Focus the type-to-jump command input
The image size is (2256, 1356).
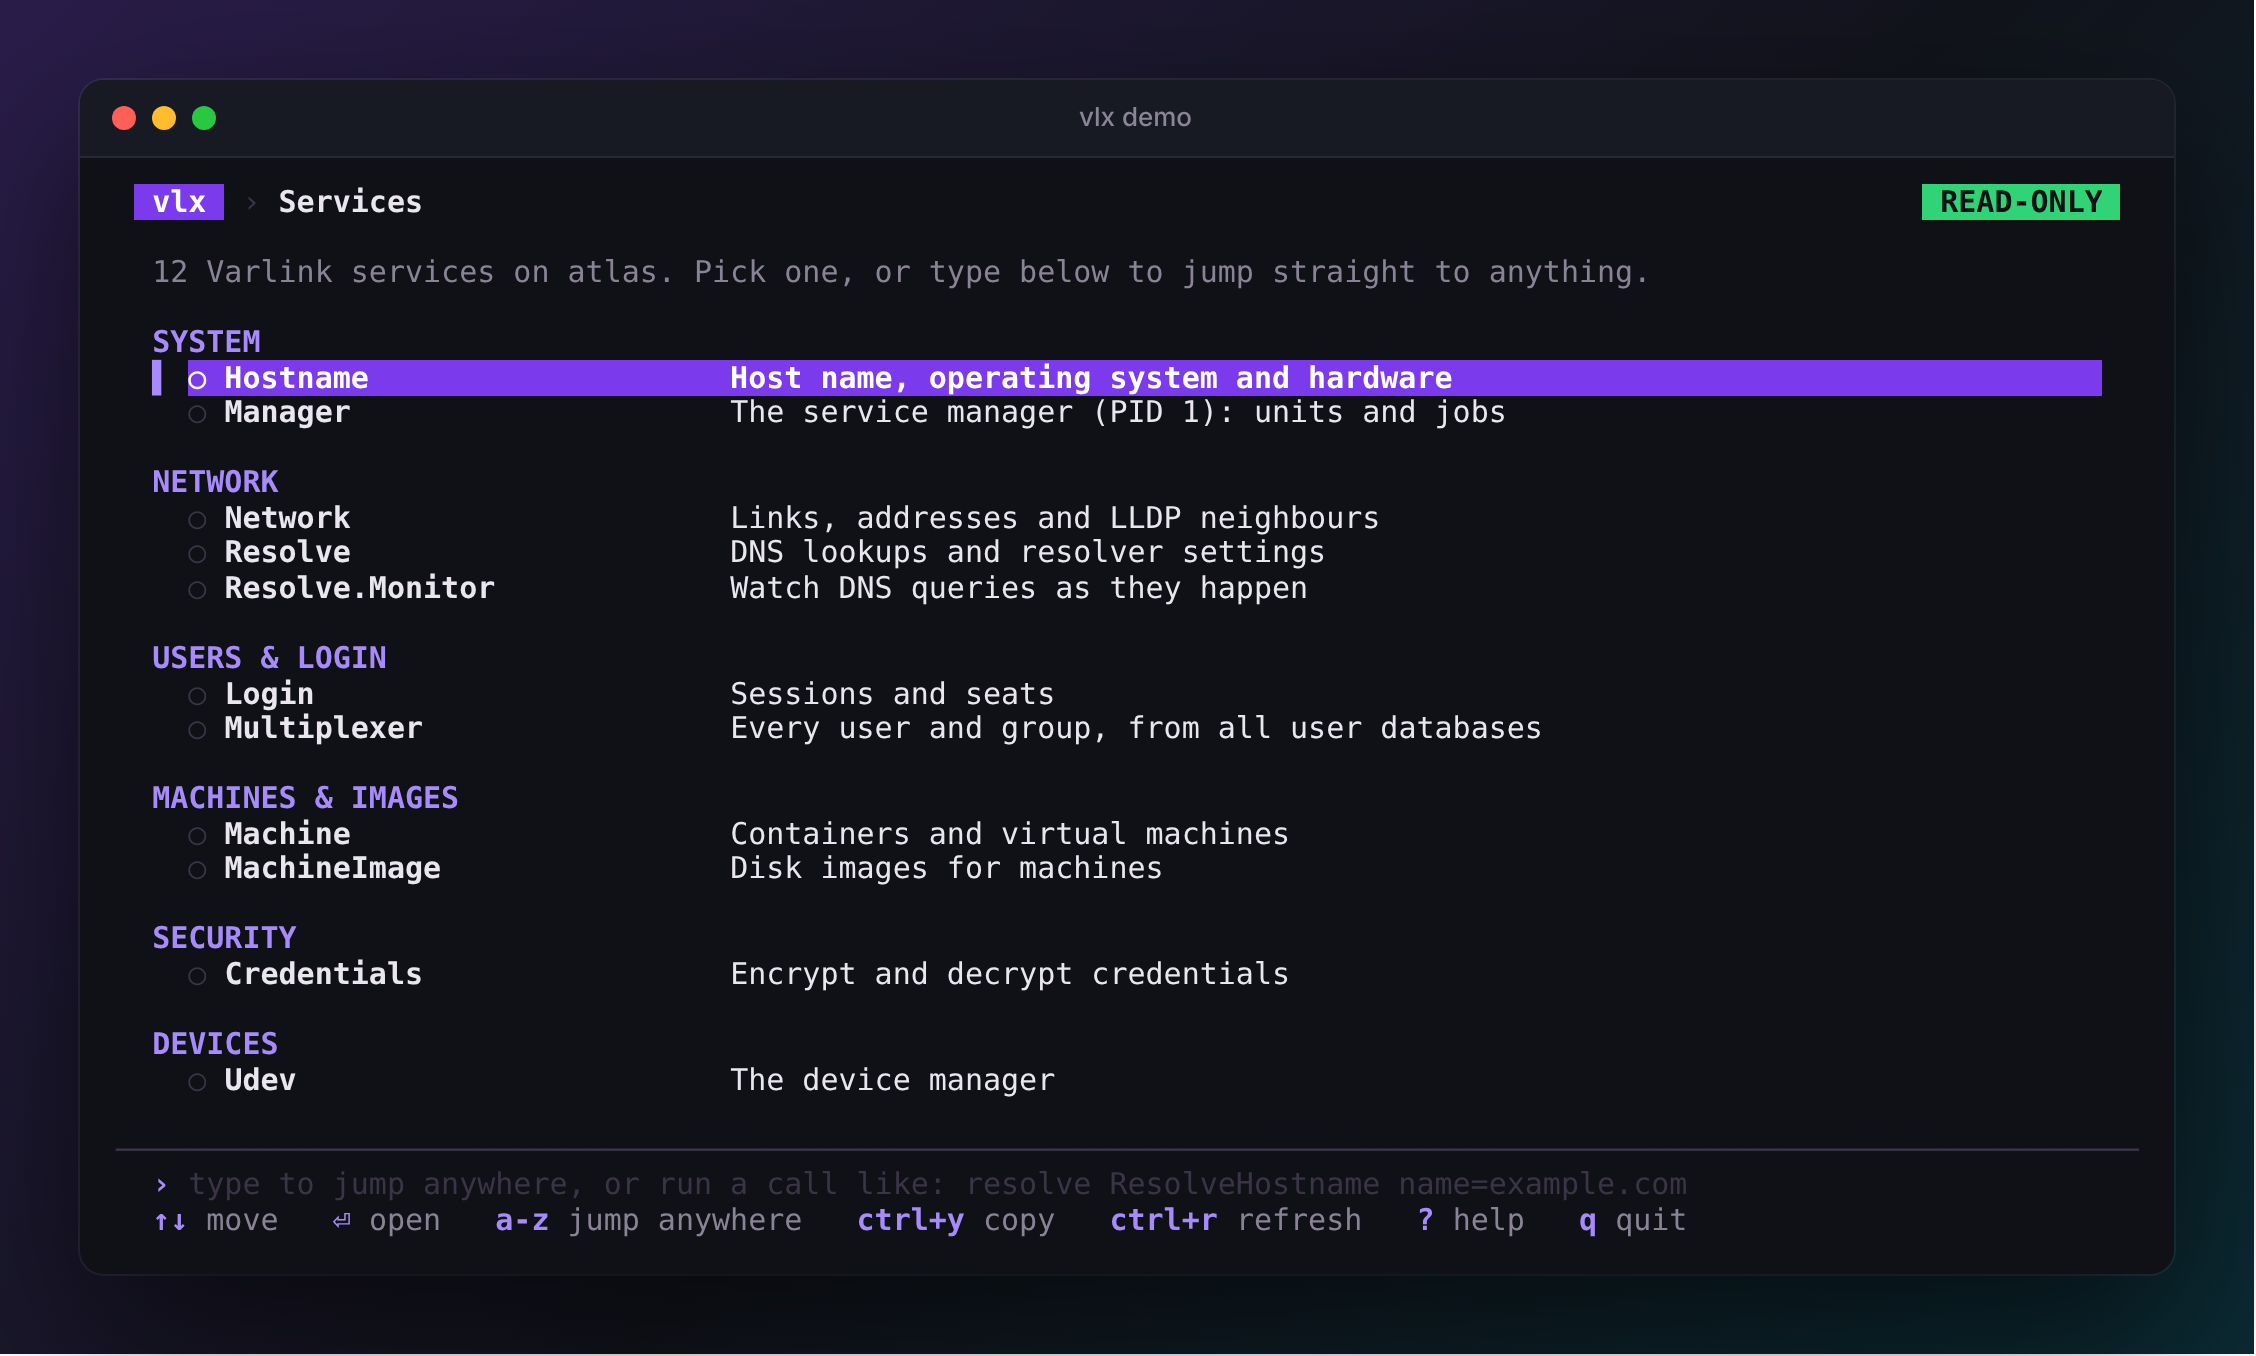pos(937,1184)
